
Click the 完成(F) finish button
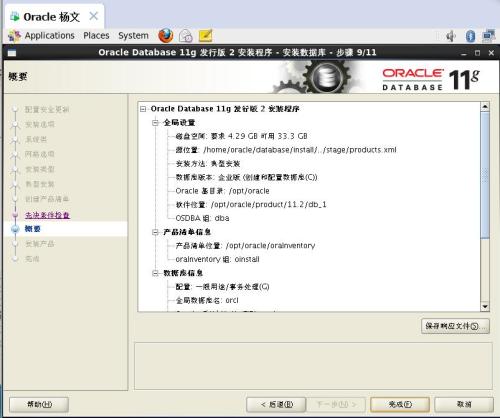click(400, 404)
